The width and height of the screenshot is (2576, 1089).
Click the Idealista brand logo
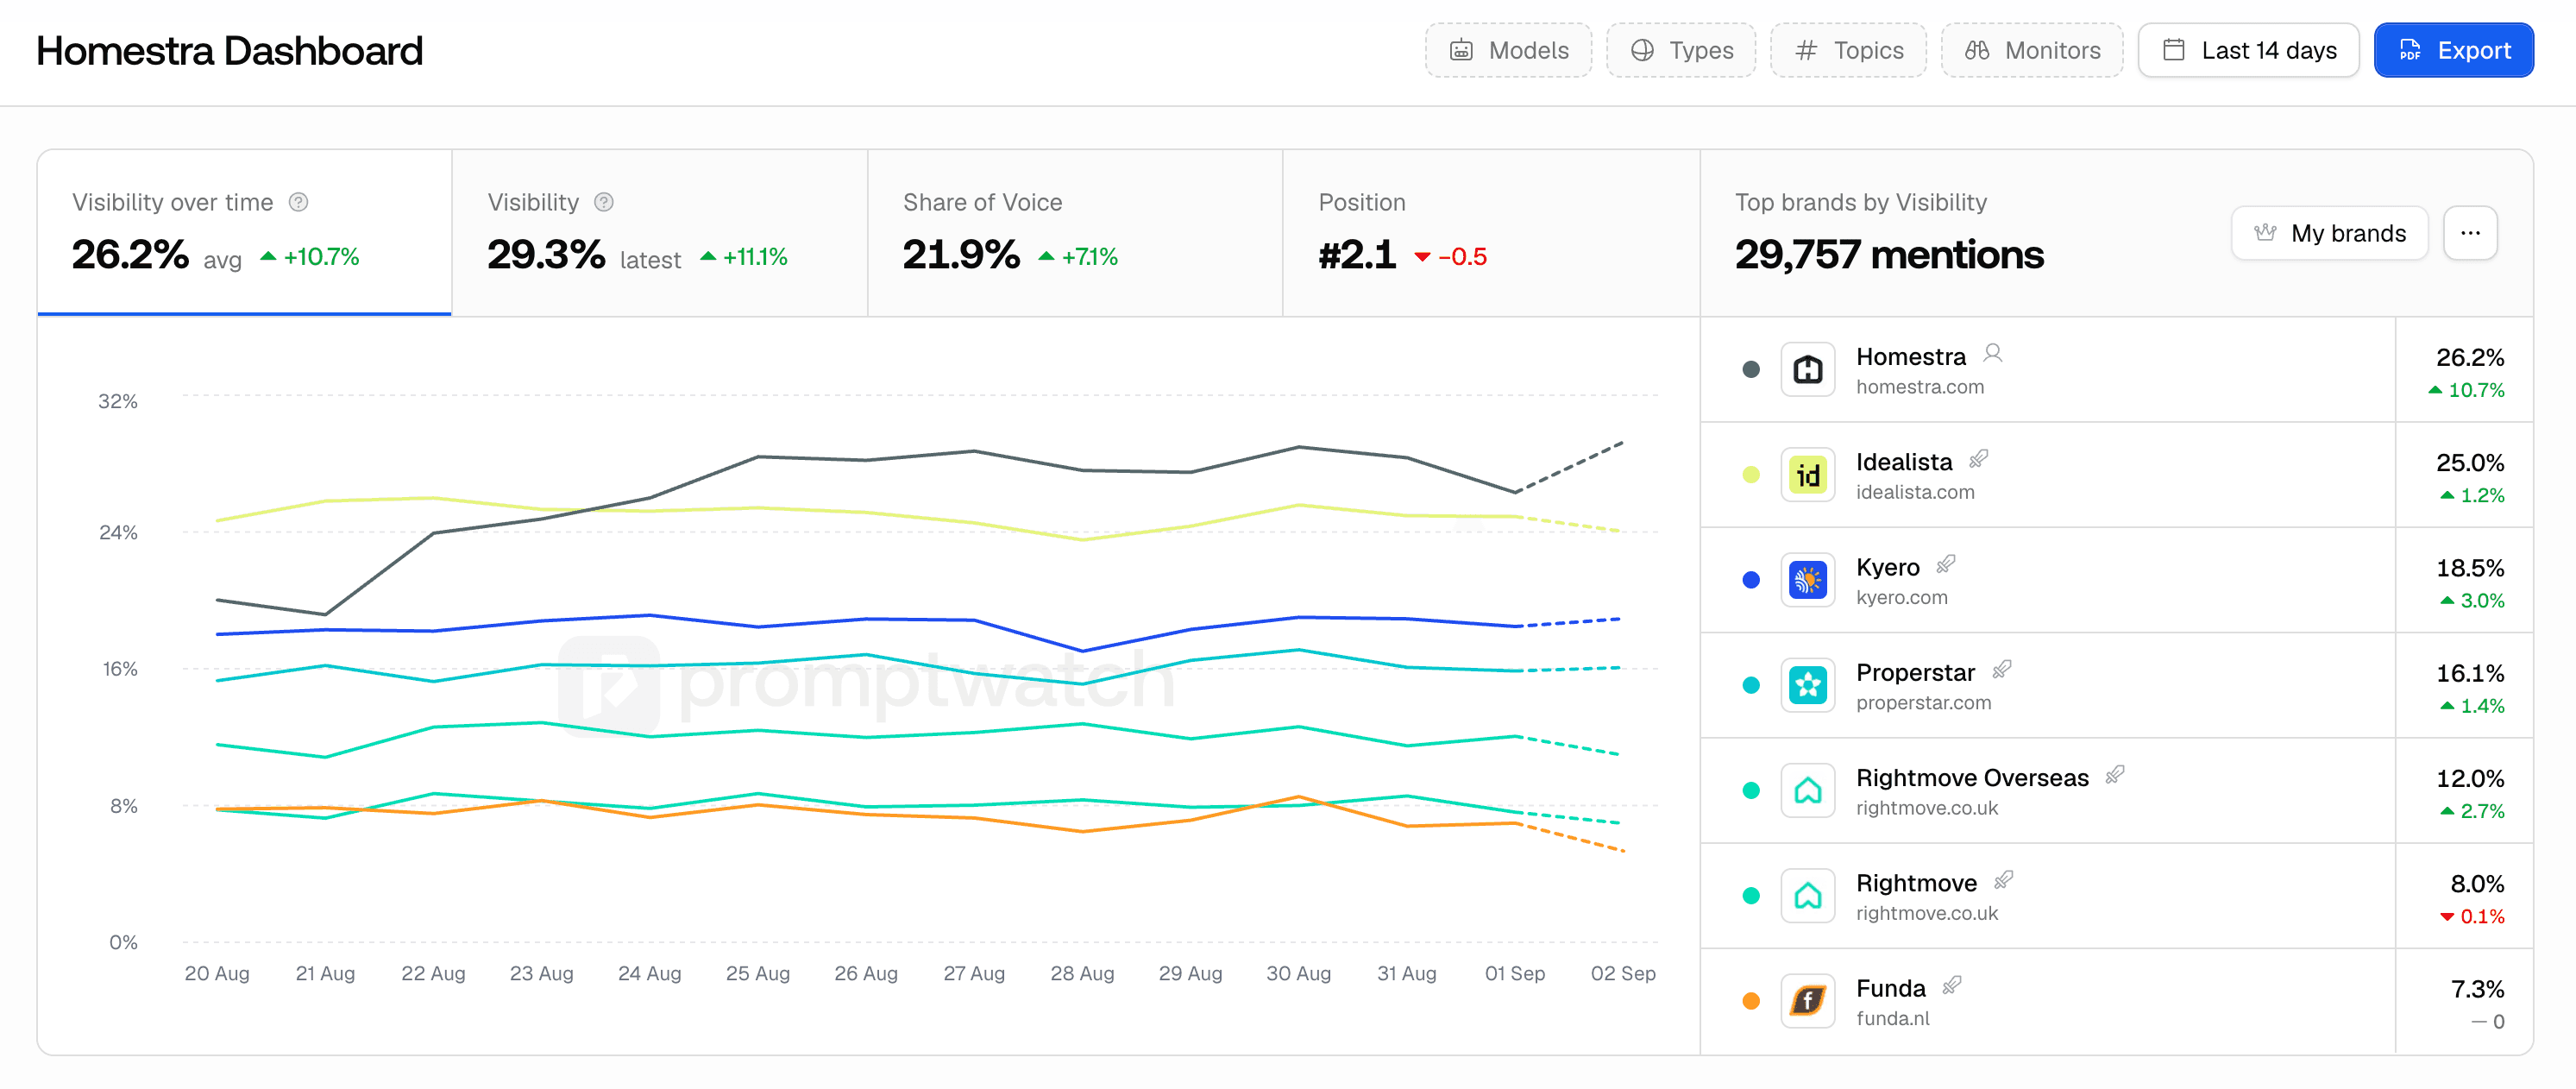(1807, 475)
